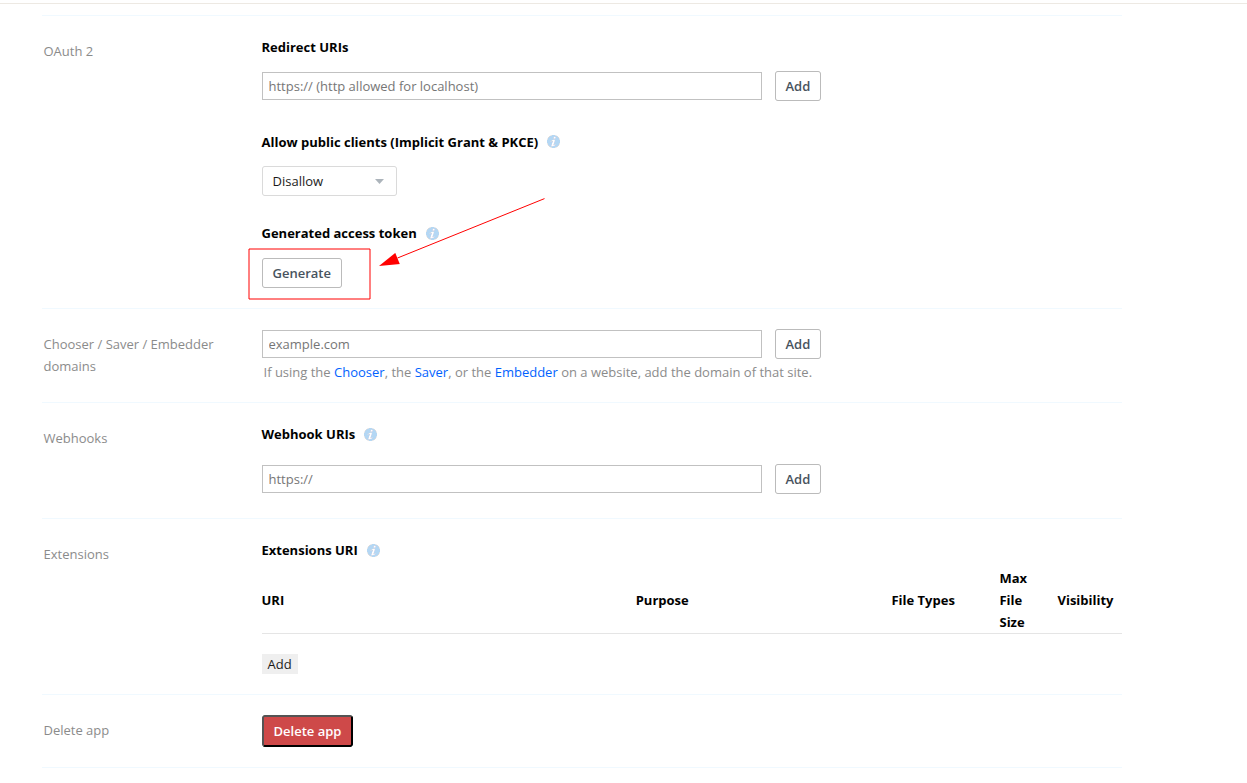Click the Visibility column header
The image size is (1247, 783).
[x=1085, y=601]
